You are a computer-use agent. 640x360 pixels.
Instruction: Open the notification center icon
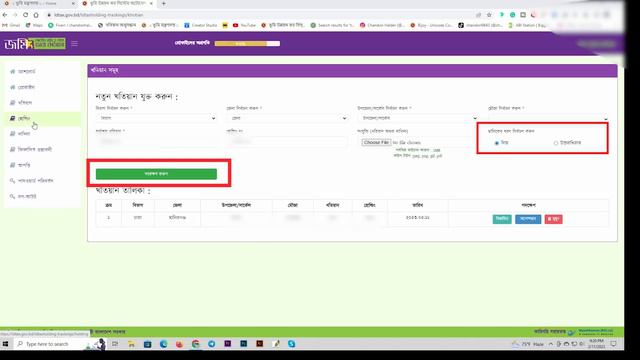click(x=613, y=344)
